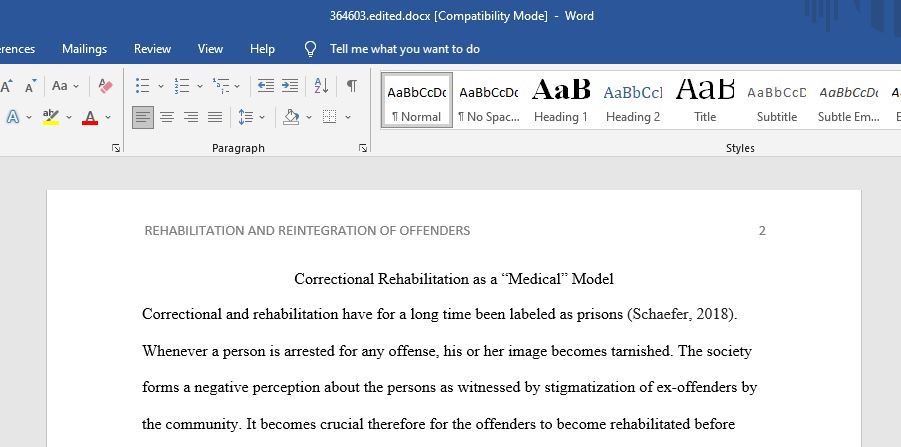Apply red font color
Image resolution: width=901 pixels, height=447 pixels.
[90, 117]
